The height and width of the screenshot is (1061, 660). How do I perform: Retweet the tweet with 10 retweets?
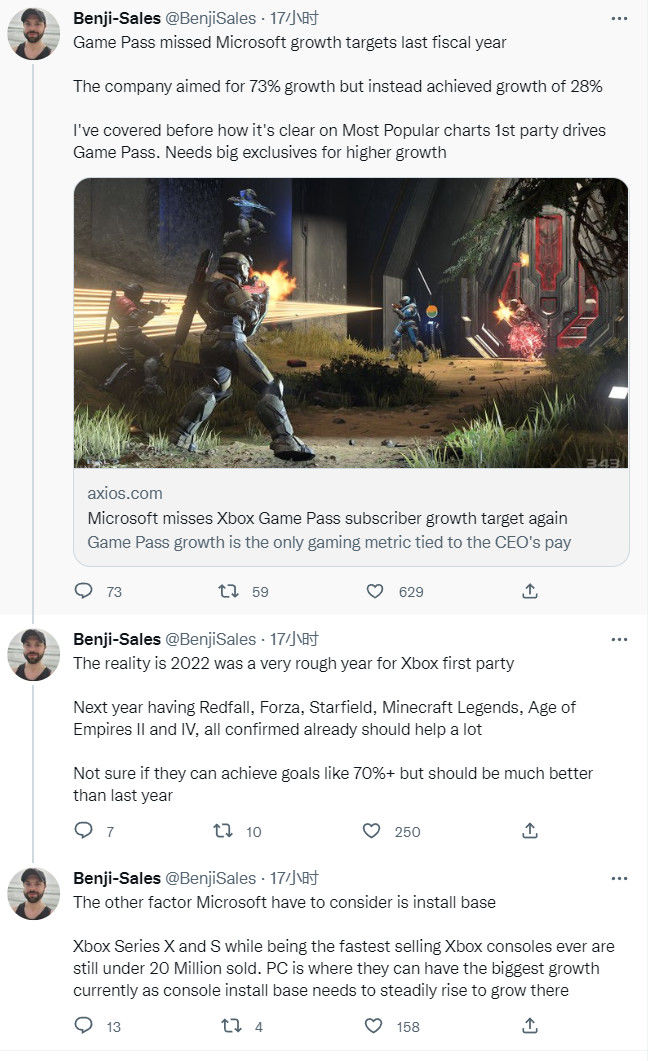(x=223, y=830)
